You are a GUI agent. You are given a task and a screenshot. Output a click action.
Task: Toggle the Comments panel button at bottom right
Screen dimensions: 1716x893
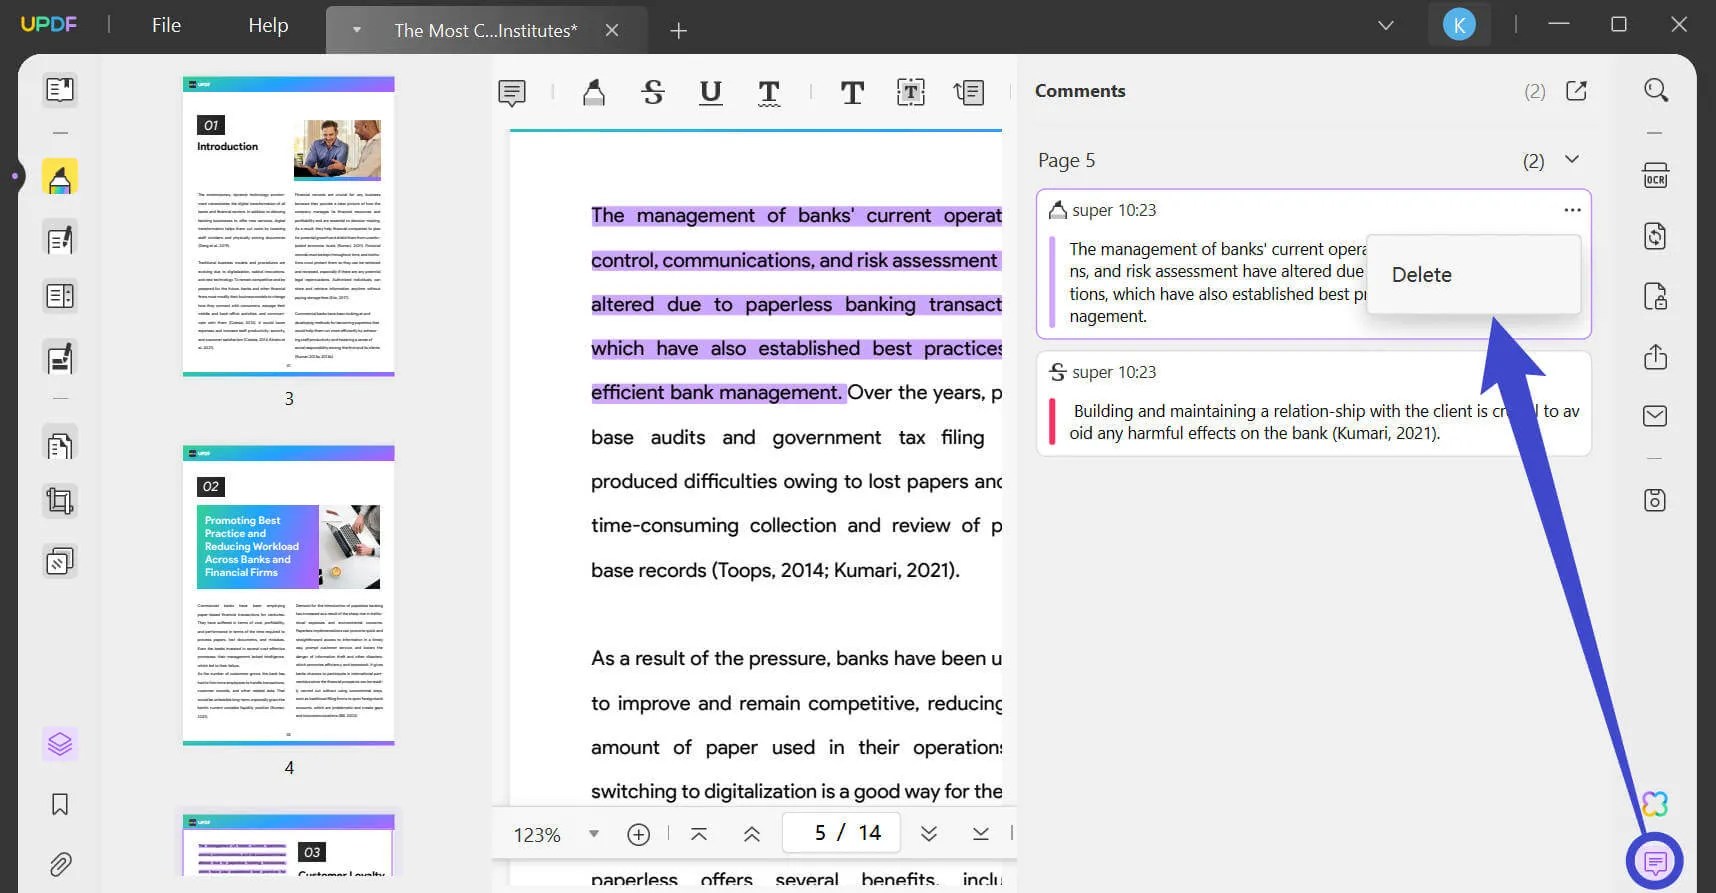1655,861
